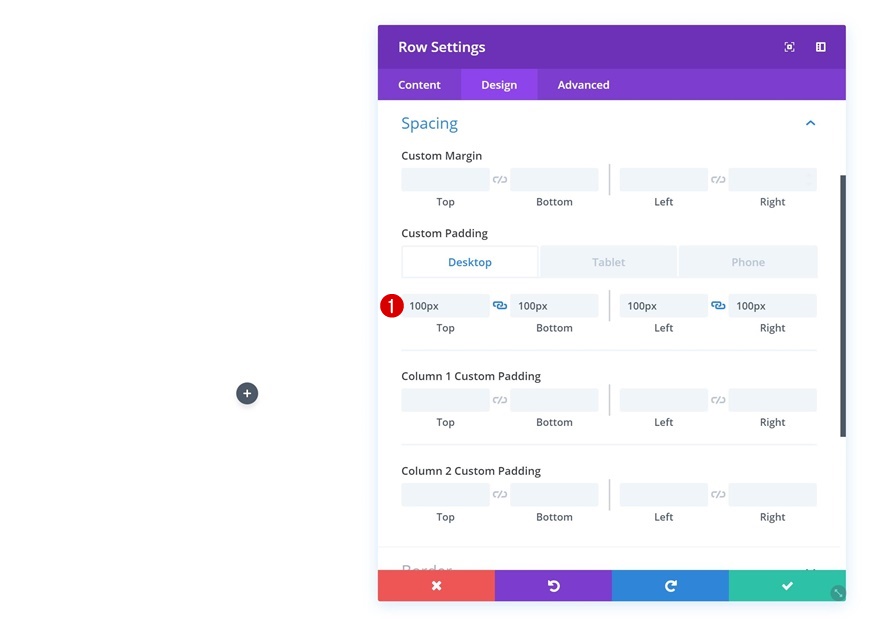This screenshot has width=880, height=619.
Task: Click the blue redo button
Action: pos(670,586)
